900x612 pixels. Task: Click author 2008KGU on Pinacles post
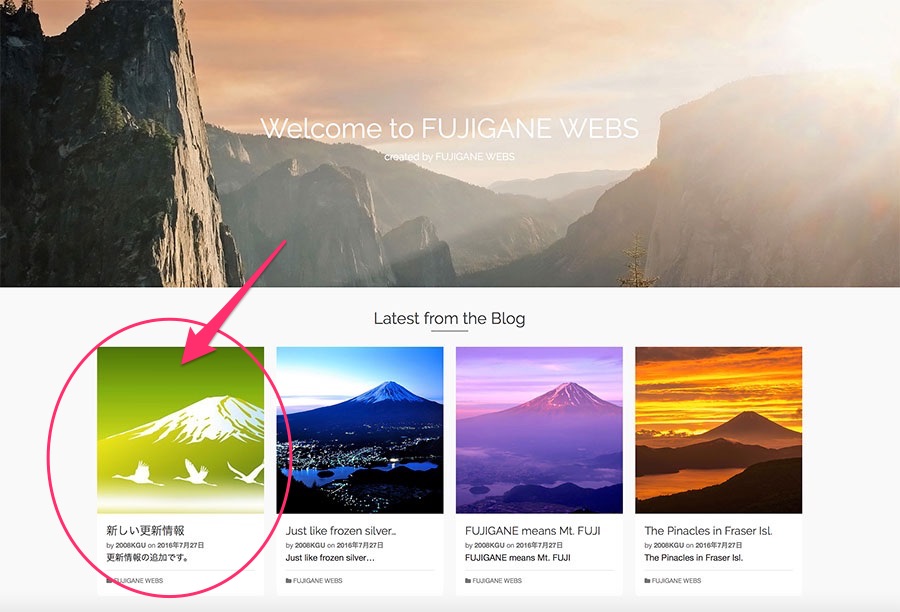[x=669, y=545]
